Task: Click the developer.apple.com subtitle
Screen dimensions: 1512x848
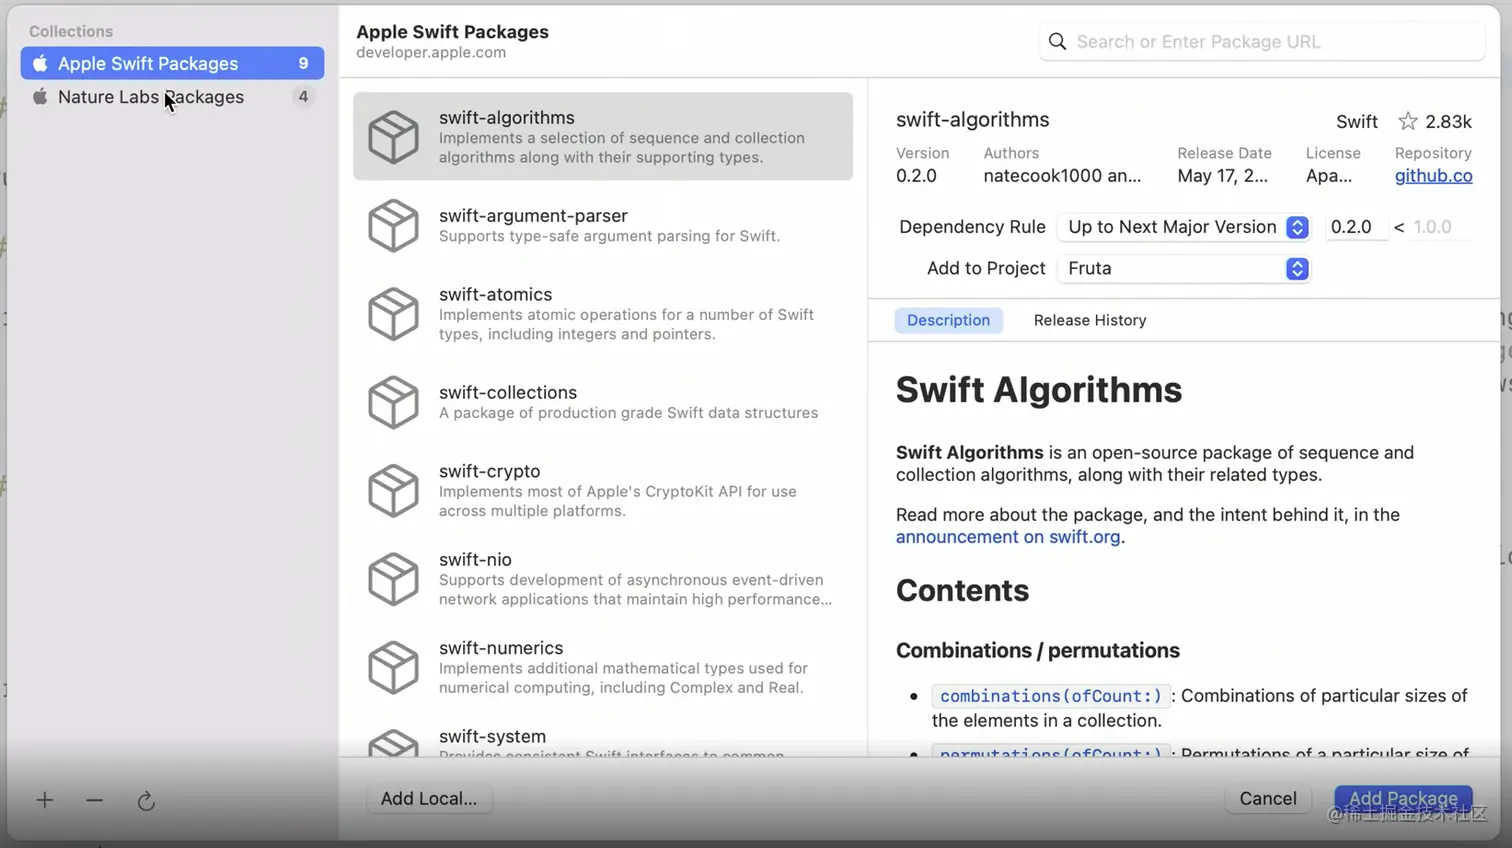Action: click(431, 53)
